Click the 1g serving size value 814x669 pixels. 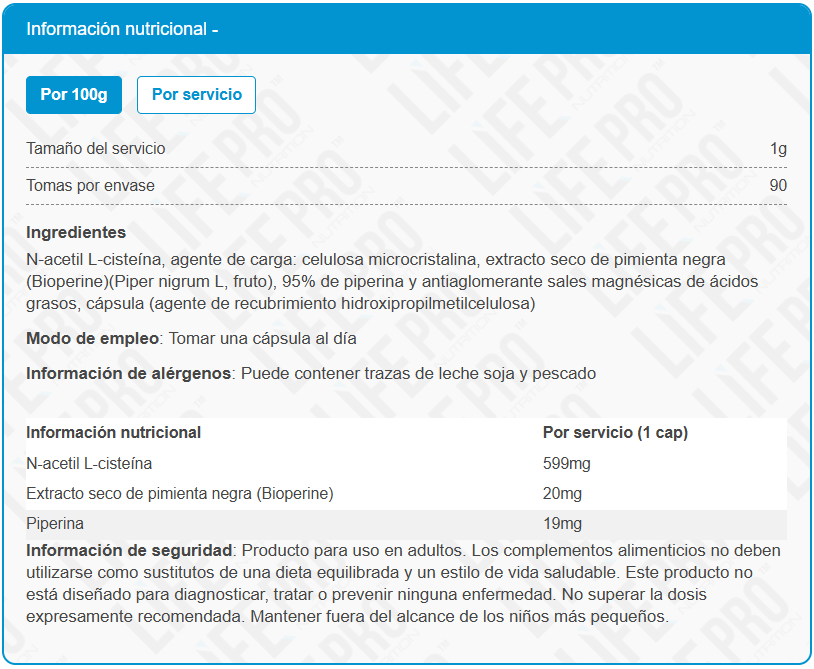778,149
